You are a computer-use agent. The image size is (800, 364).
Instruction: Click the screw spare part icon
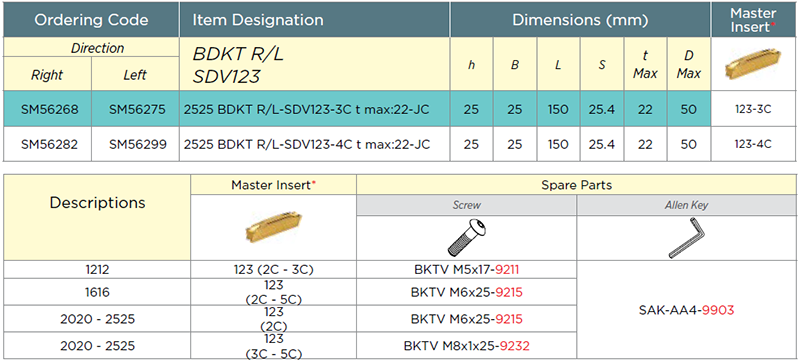click(466, 238)
